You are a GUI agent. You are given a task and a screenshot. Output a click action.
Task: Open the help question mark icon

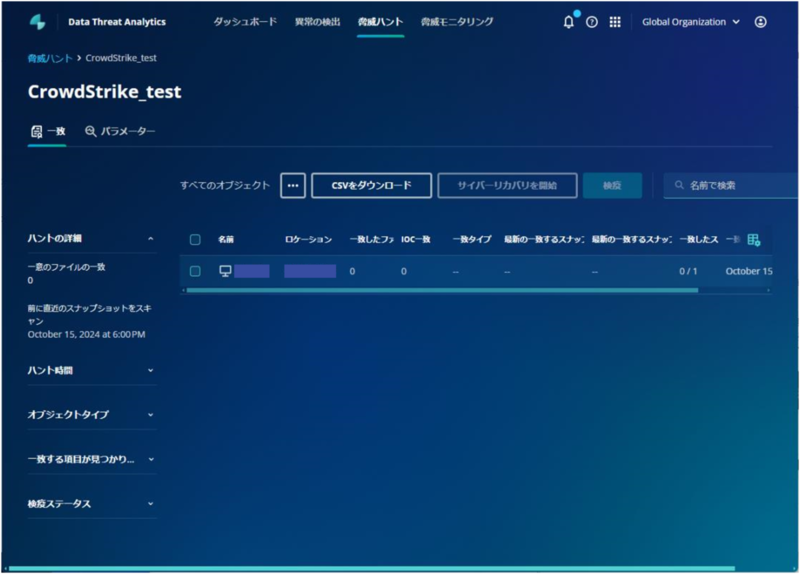tap(592, 22)
